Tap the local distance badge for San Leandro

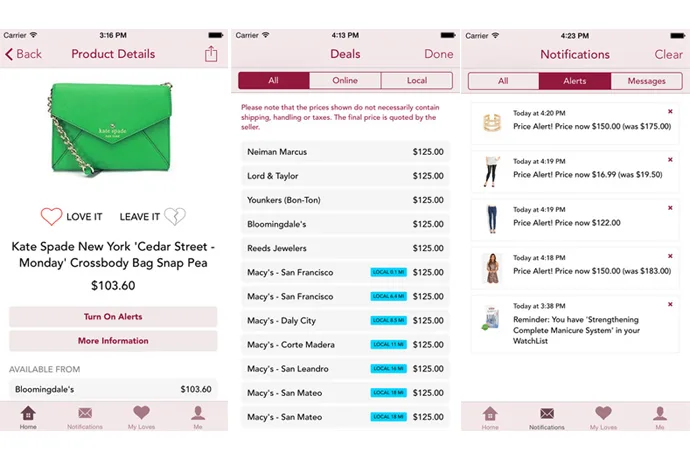(x=389, y=369)
